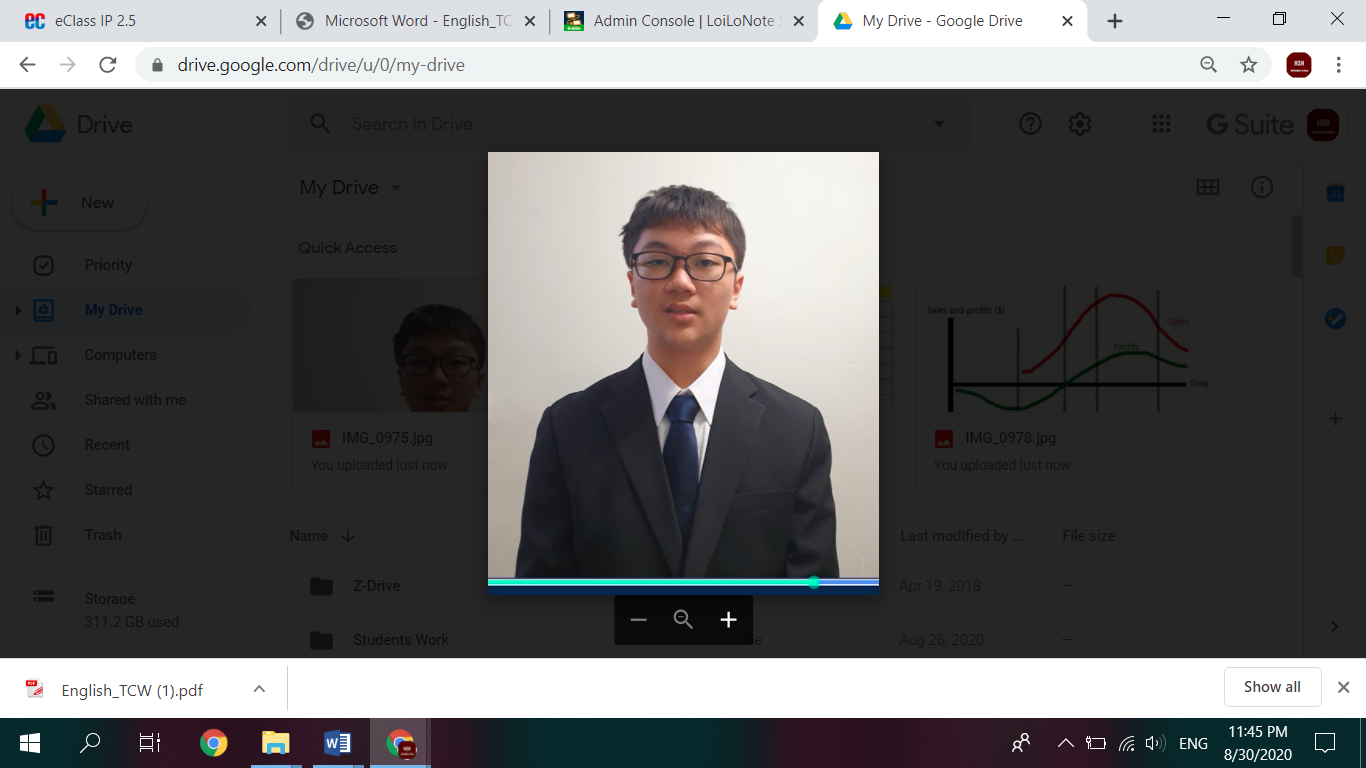Screen dimensions: 1366x768
Task: Zoom out with the minus icon
Action: tap(638, 620)
